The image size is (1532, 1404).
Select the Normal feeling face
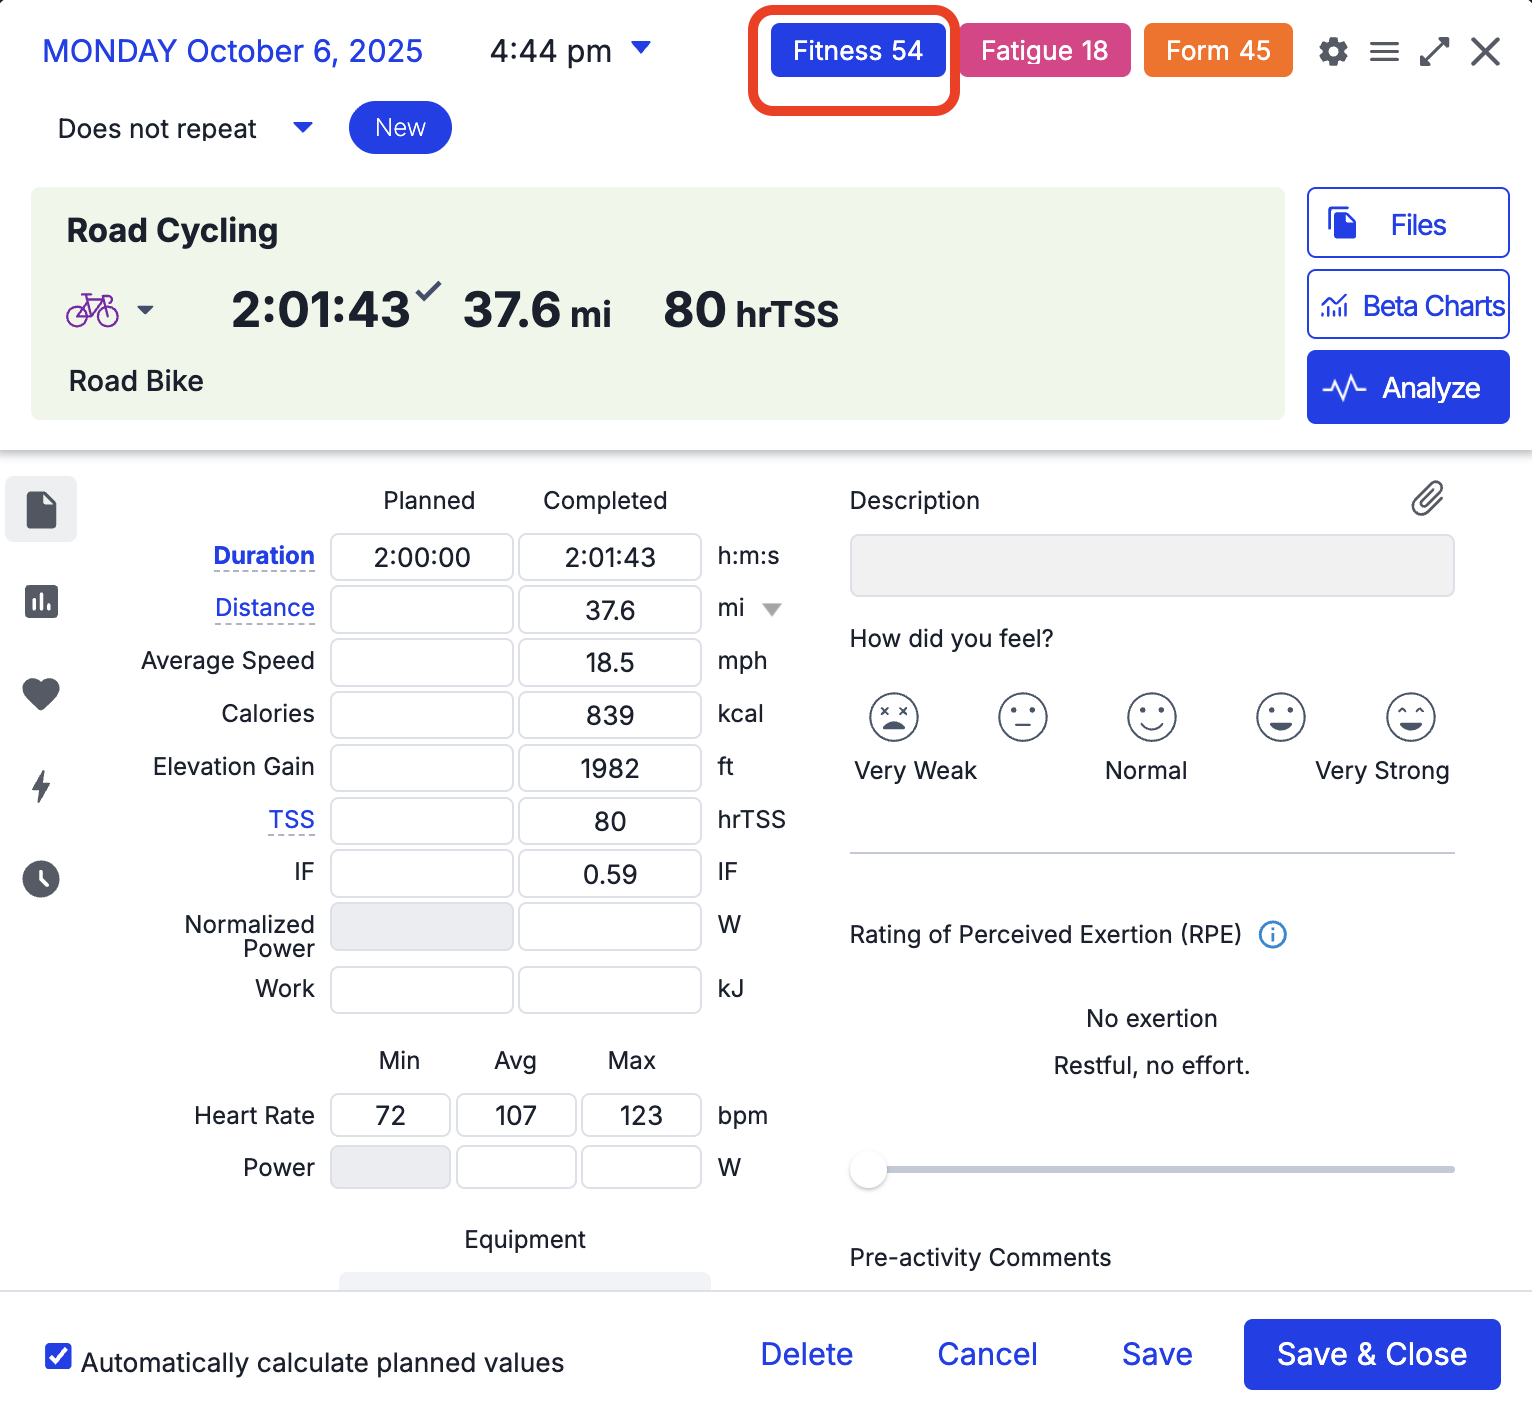(x=1150, y=716)
